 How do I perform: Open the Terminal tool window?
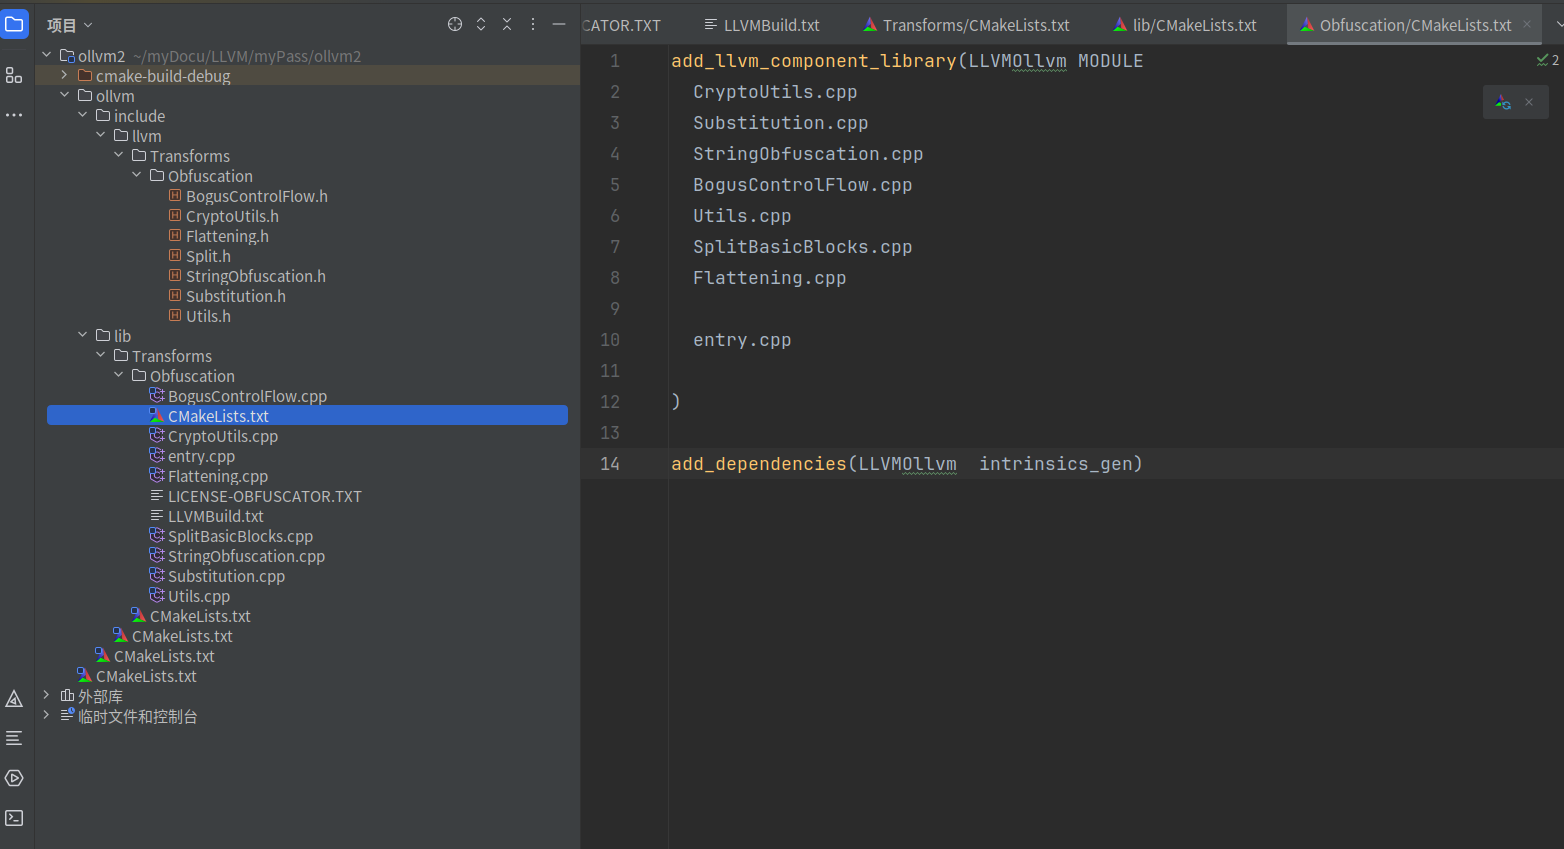14,818
